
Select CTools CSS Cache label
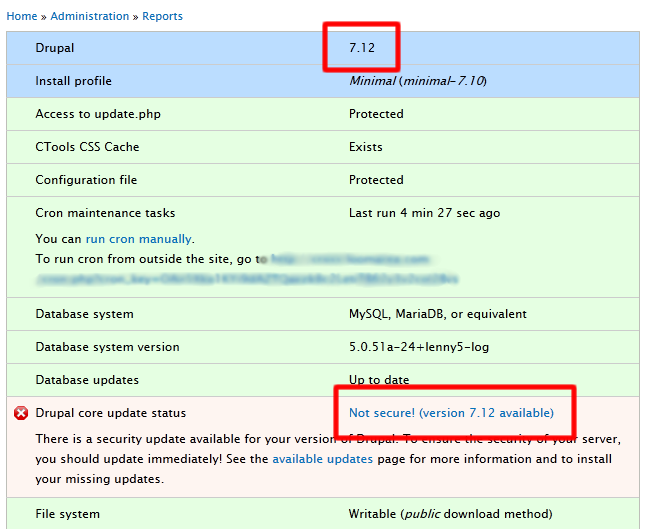tap(87, 147)
